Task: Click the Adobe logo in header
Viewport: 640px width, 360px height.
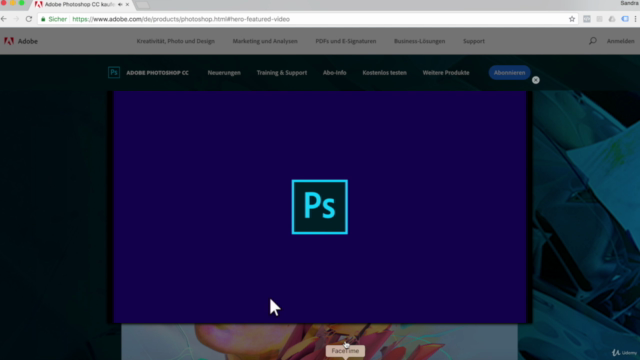Action: (x=21, y=41)
